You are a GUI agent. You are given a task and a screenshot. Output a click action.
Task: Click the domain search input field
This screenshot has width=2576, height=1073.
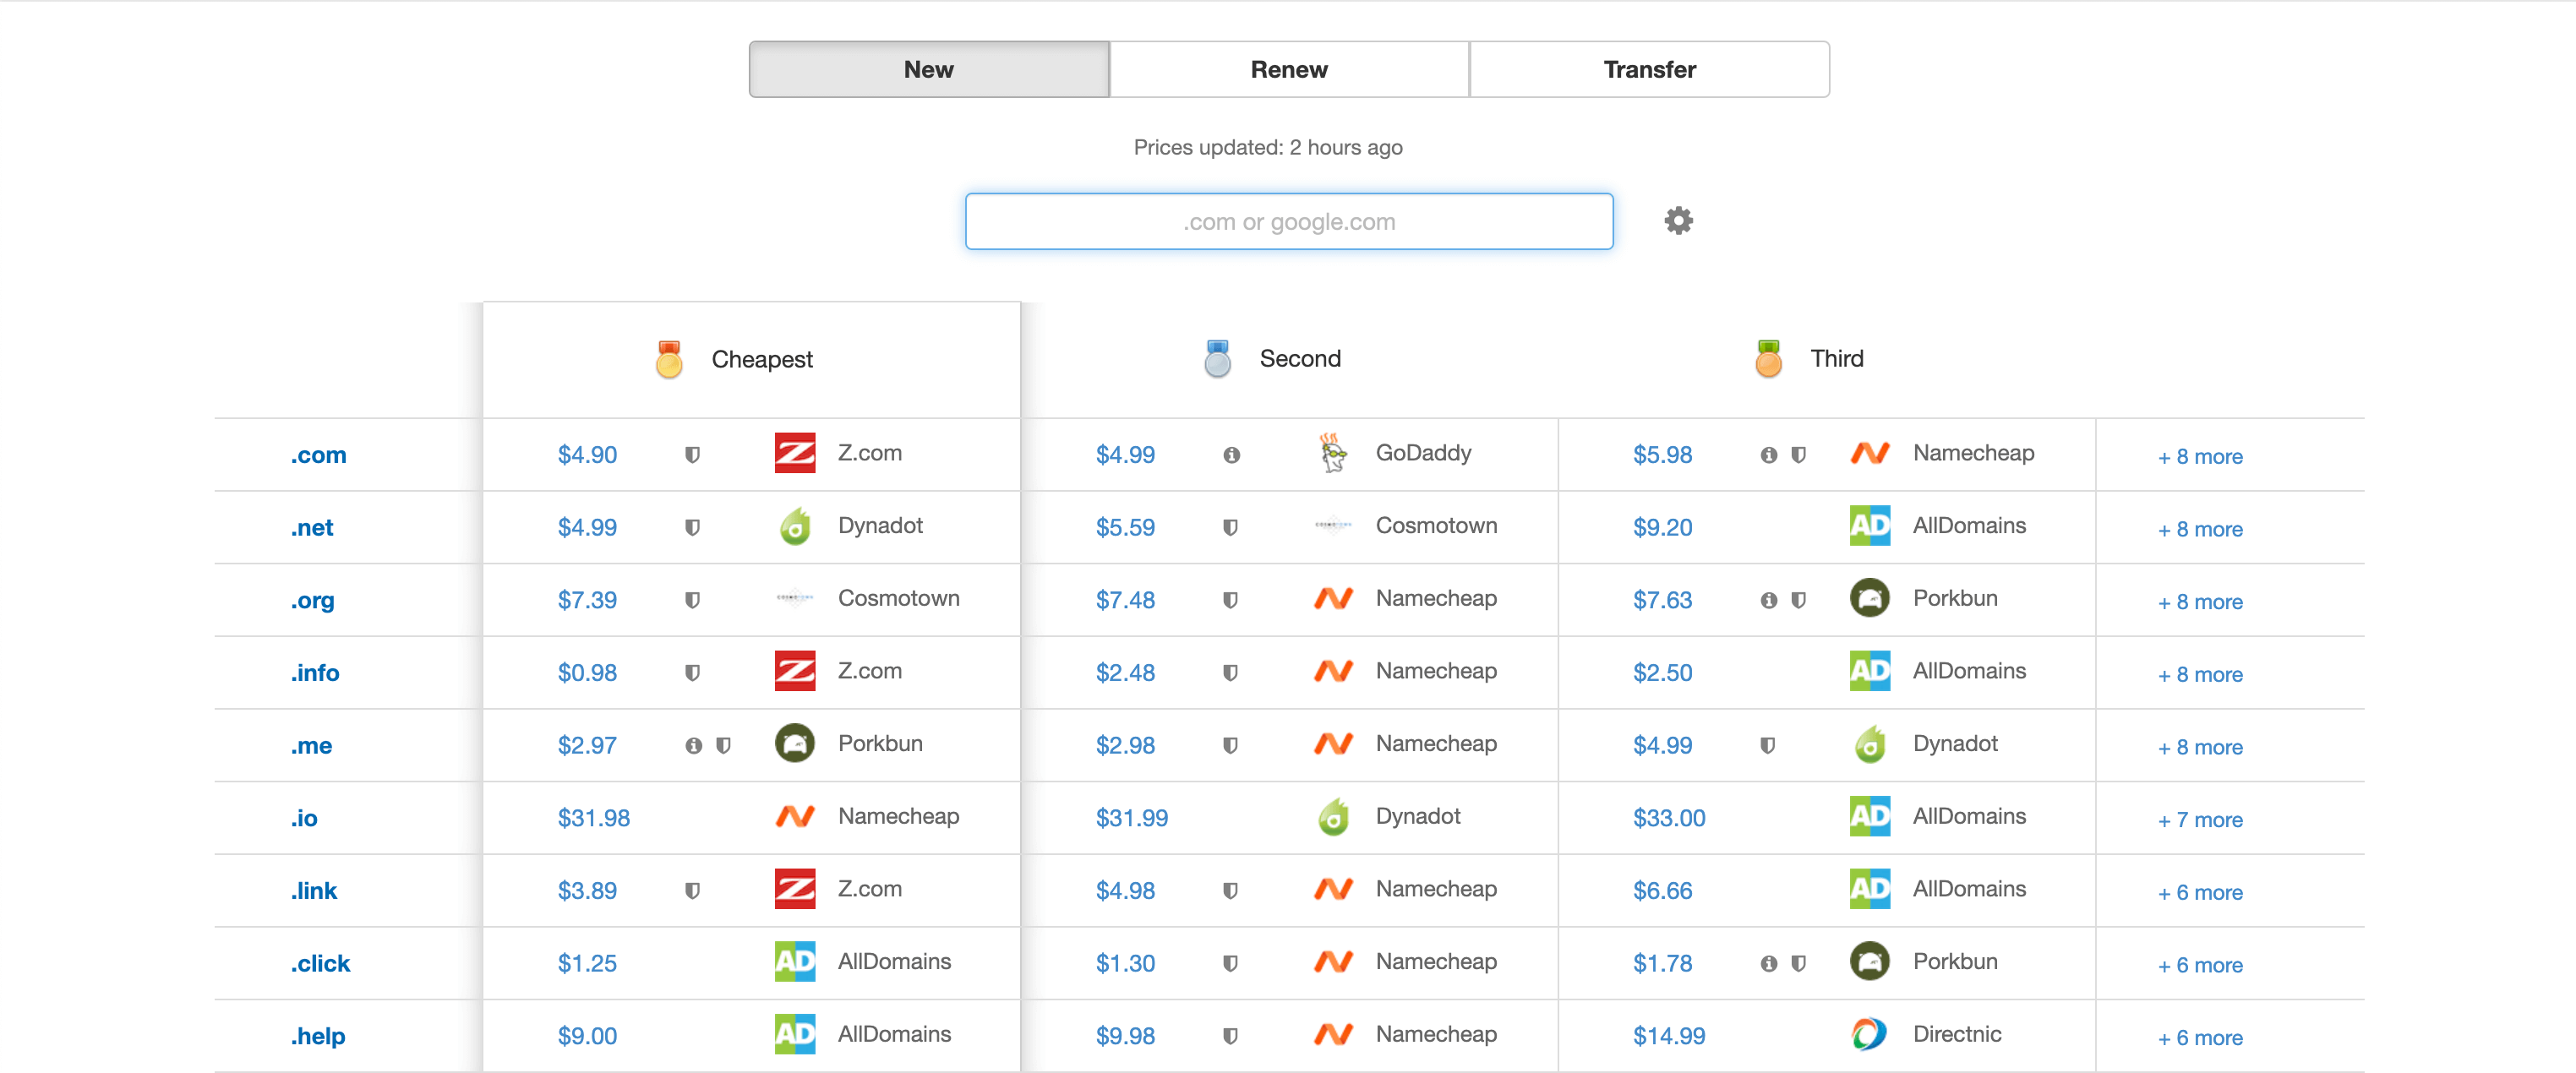(1288, 221)
